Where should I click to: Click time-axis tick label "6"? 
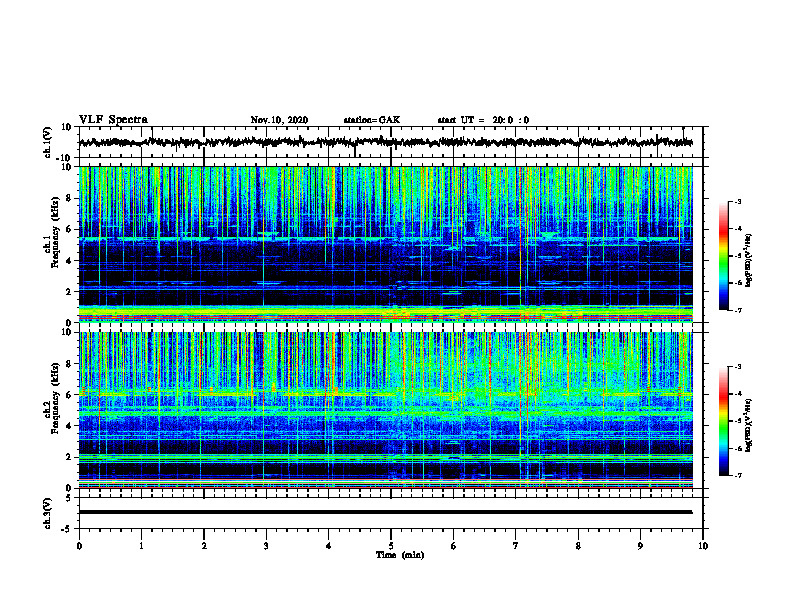coord(454,546)
